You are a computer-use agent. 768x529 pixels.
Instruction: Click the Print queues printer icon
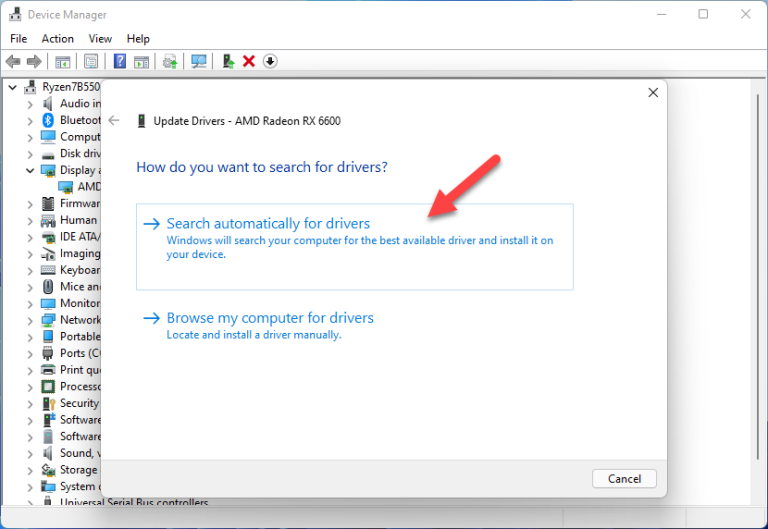(x=48, y=370)
